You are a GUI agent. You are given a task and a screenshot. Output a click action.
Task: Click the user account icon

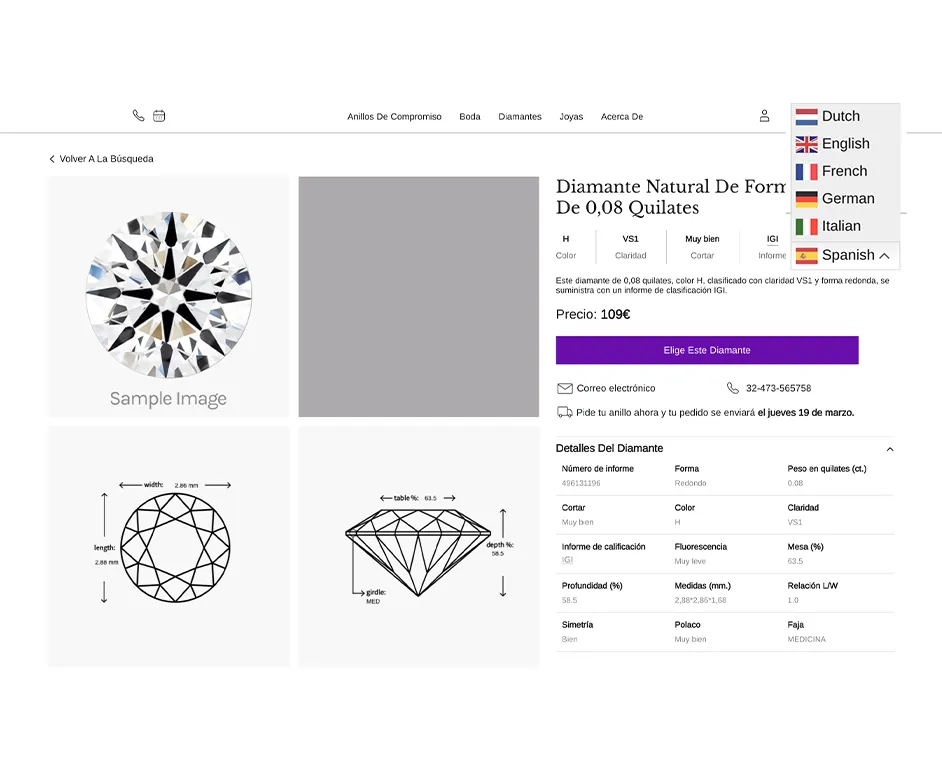(765, 115)
